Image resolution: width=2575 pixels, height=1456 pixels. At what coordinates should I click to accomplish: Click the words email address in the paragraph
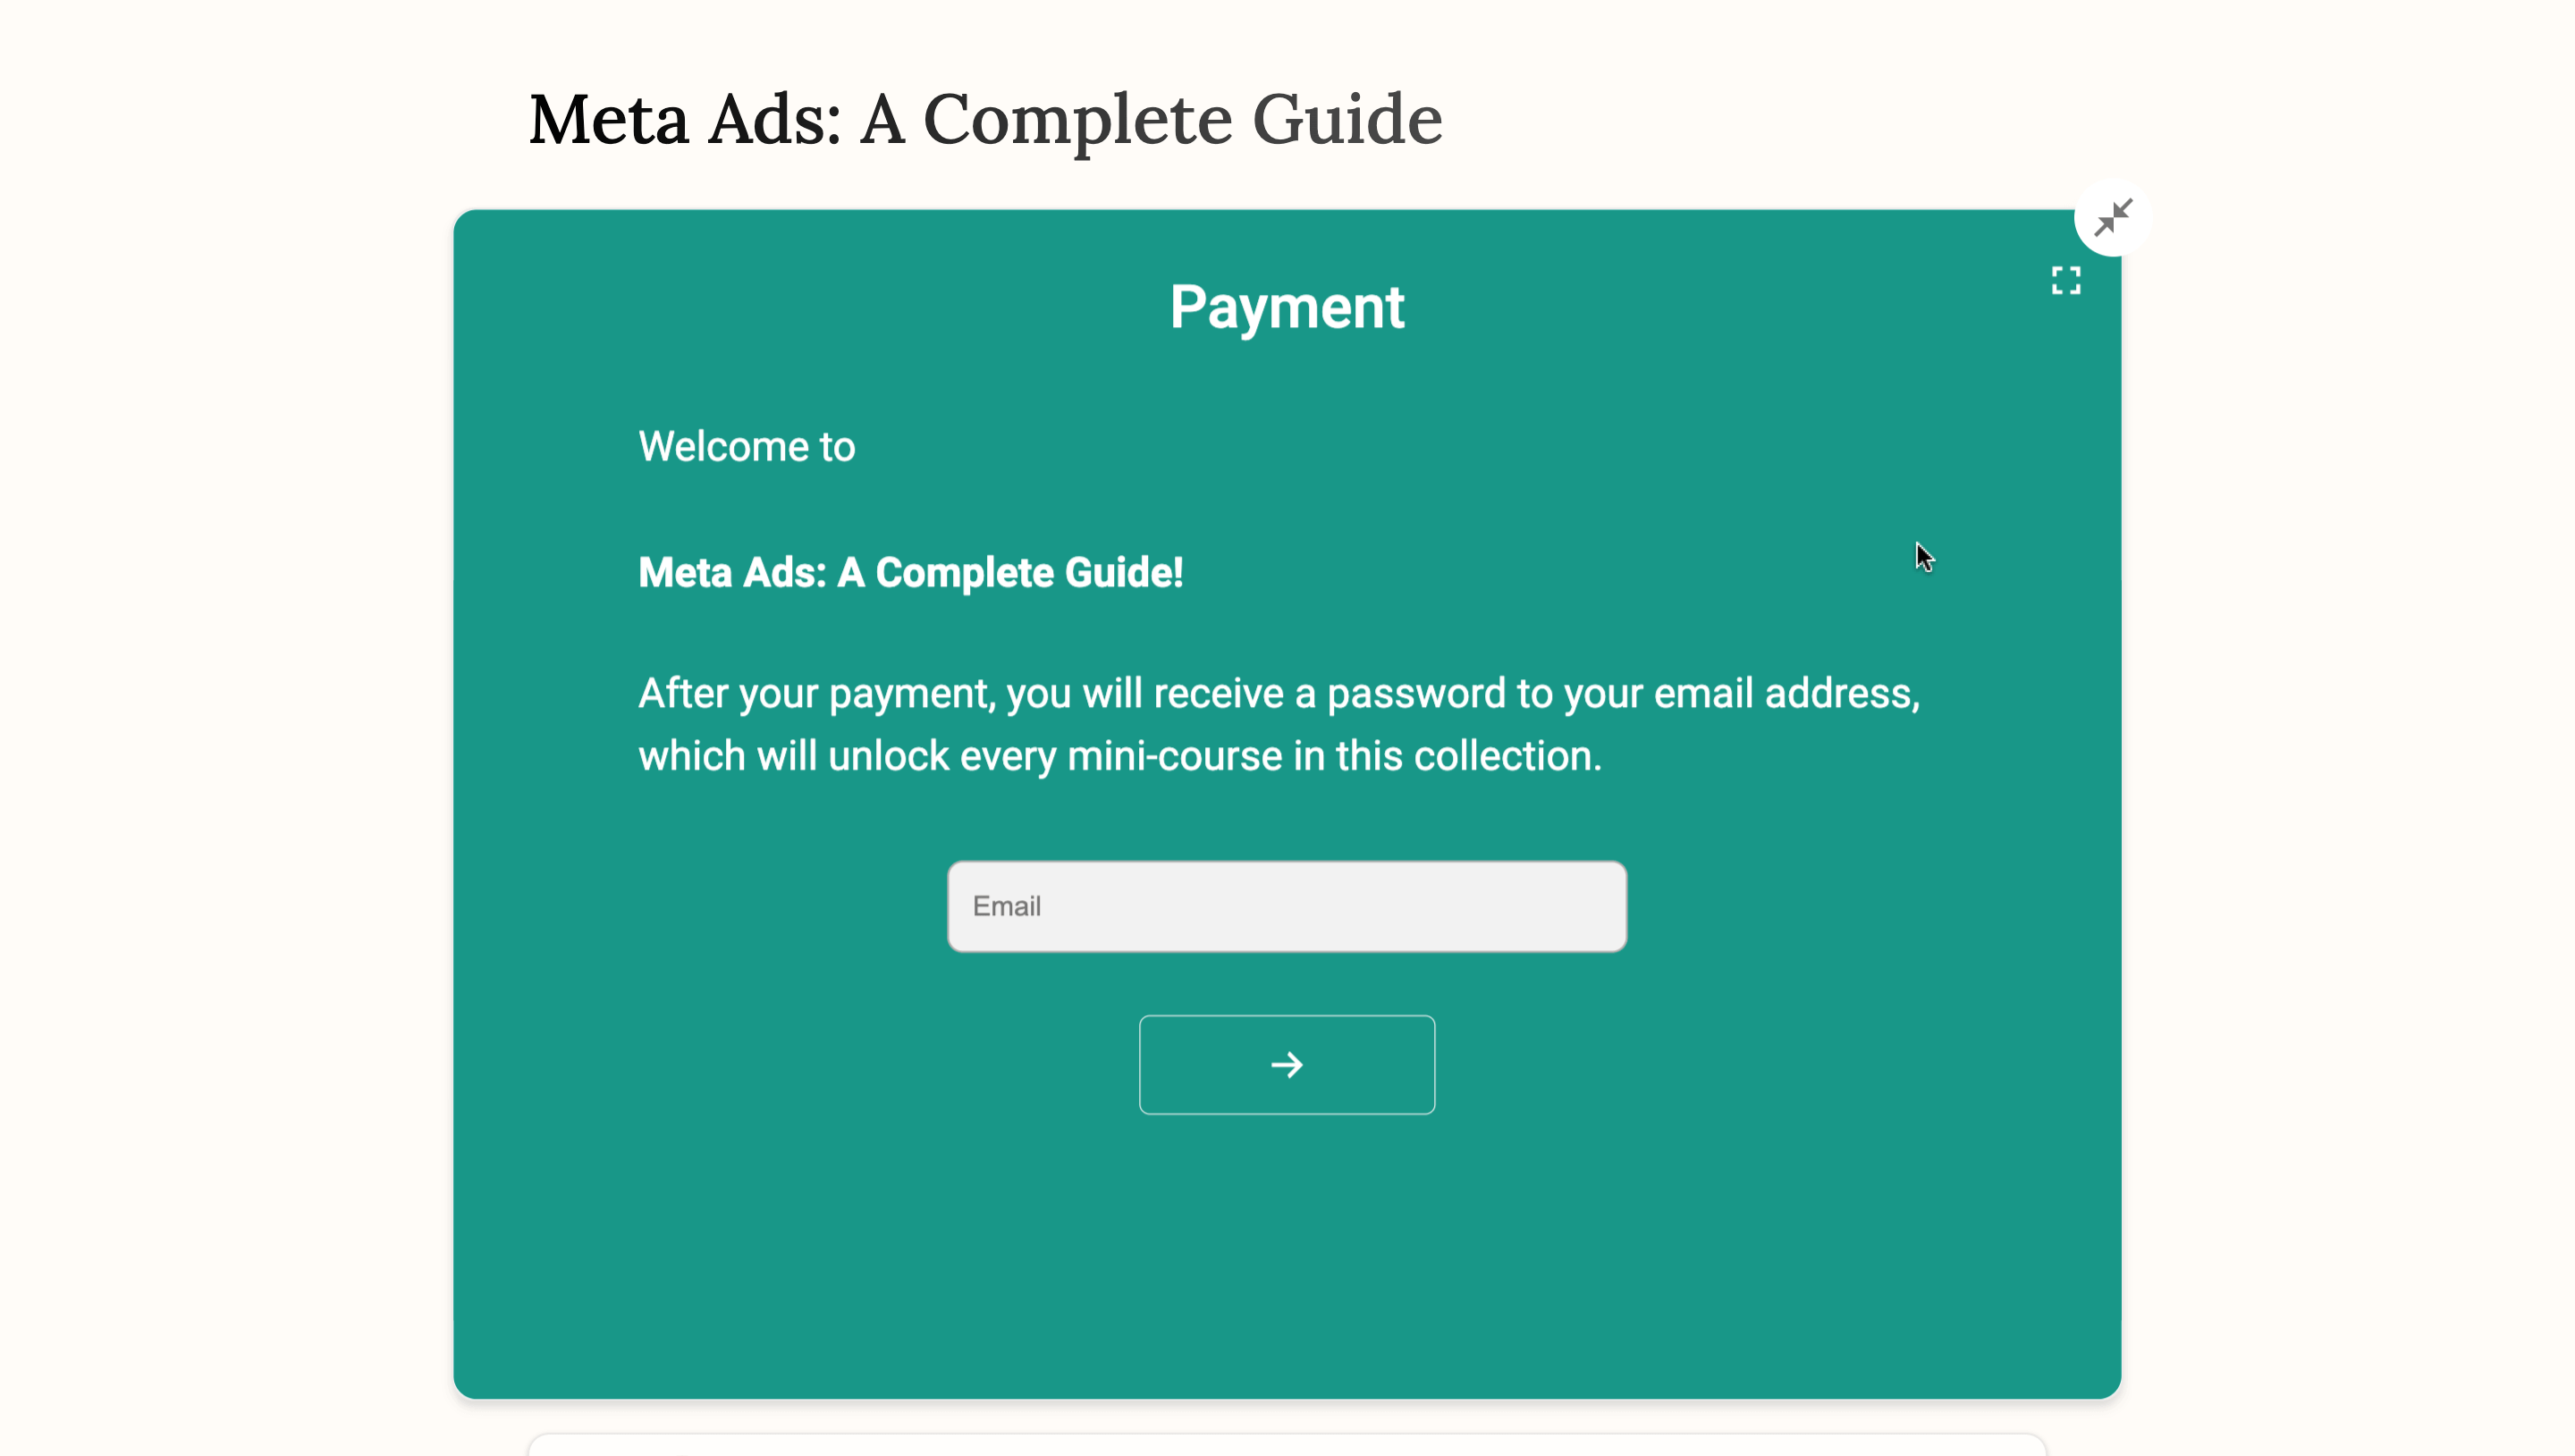pyautogui.click(x=1785, y=693)
